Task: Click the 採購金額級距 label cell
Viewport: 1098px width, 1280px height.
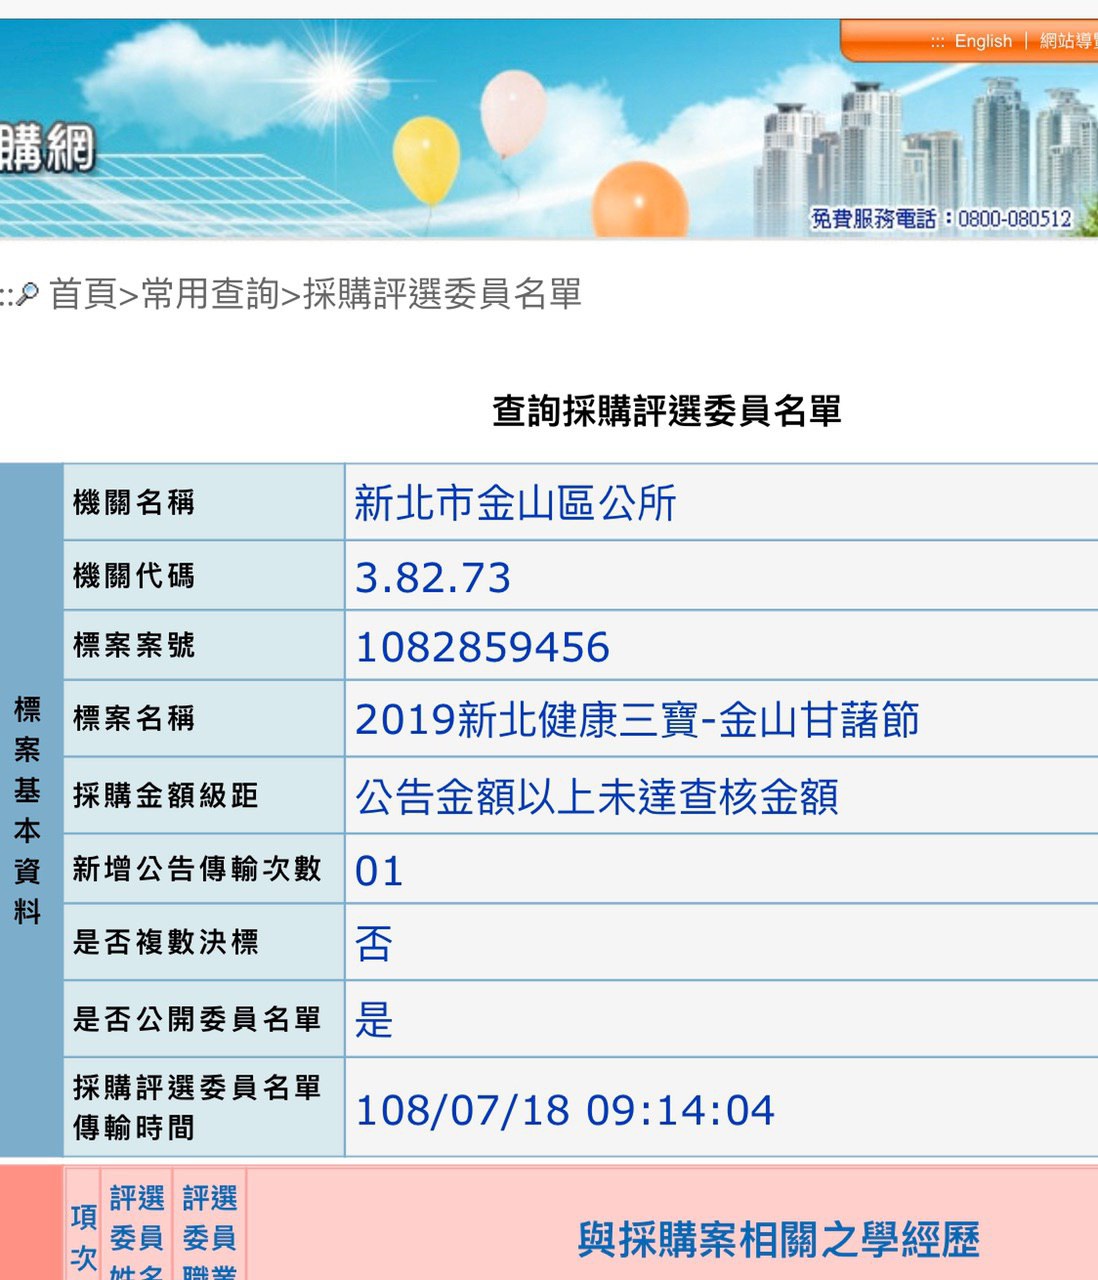Action: click(x=204, y=796)
